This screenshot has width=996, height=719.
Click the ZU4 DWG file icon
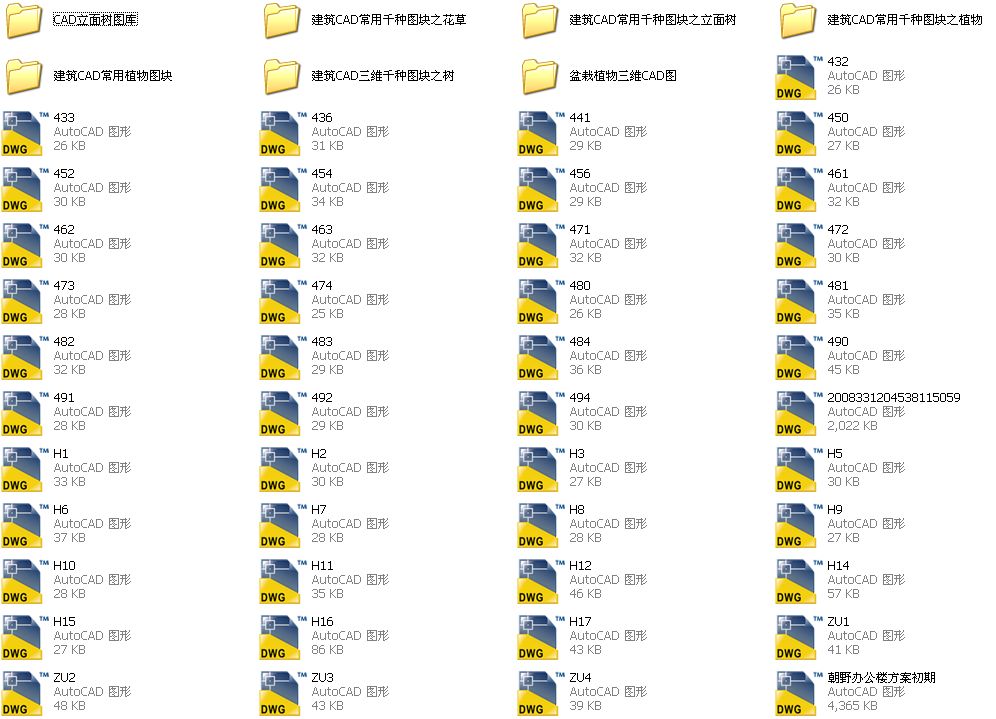click(539, 694)
